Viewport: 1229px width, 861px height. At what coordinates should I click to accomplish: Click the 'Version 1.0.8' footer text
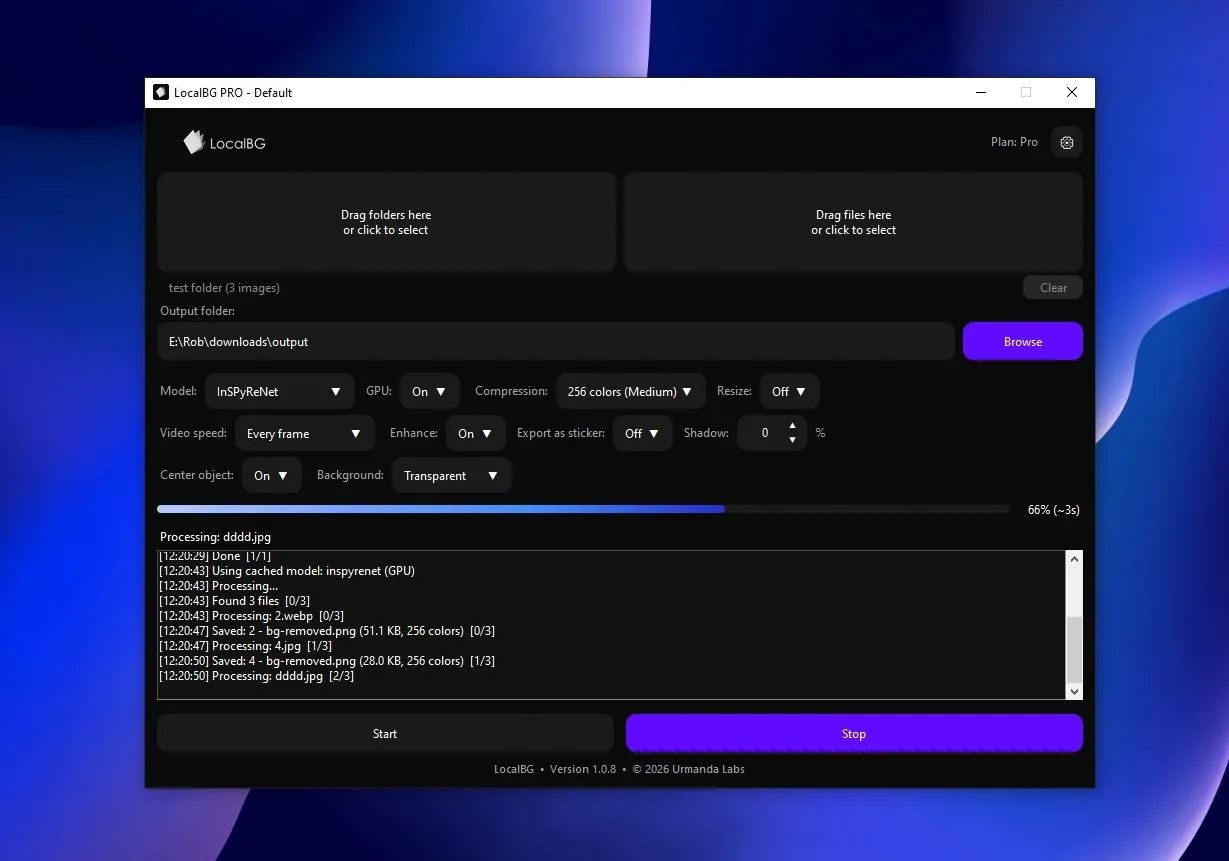pos(583,769)
